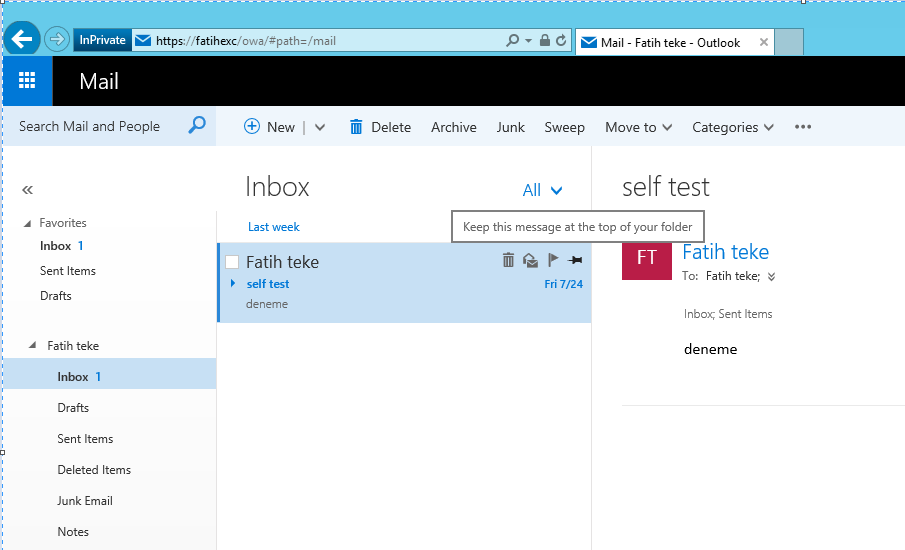Open the All filter dropdown
Viewport: 905px width, 550px height.
(x=543, y=190)
